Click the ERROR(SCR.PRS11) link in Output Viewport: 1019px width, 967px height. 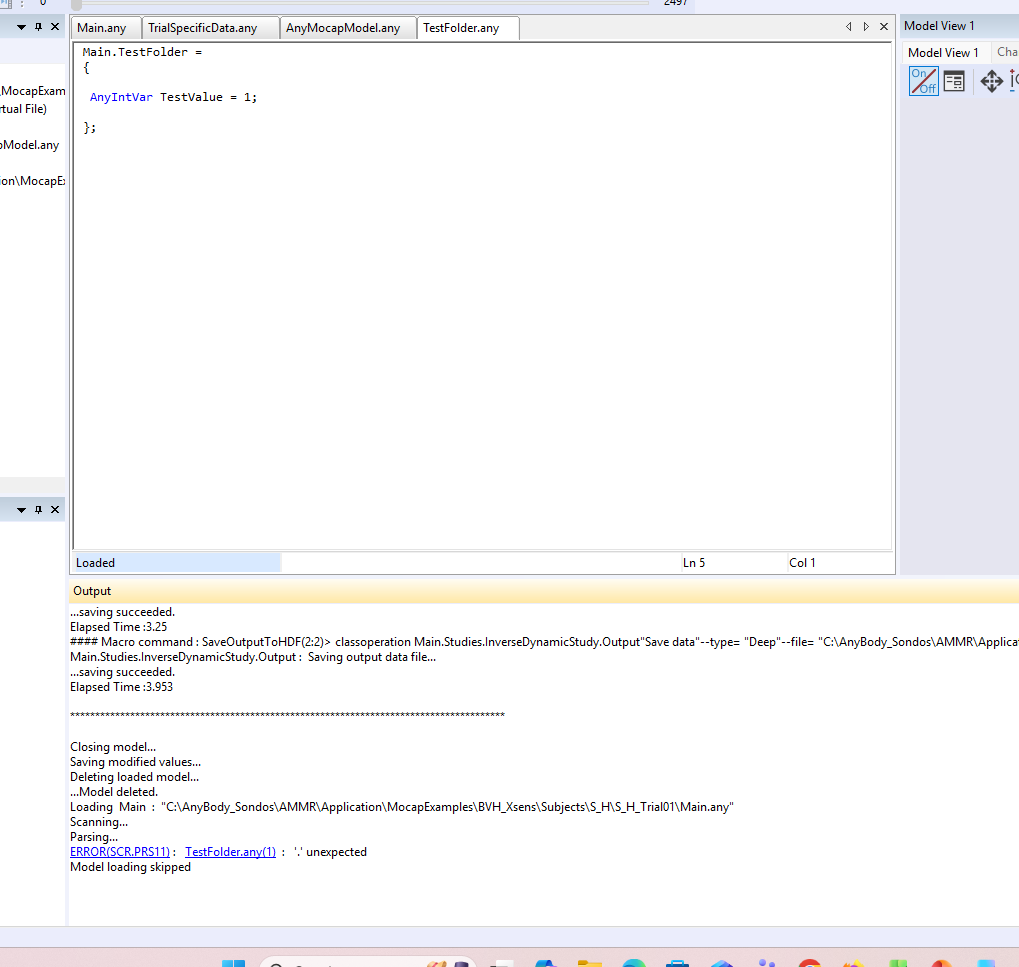coord(116,852)
